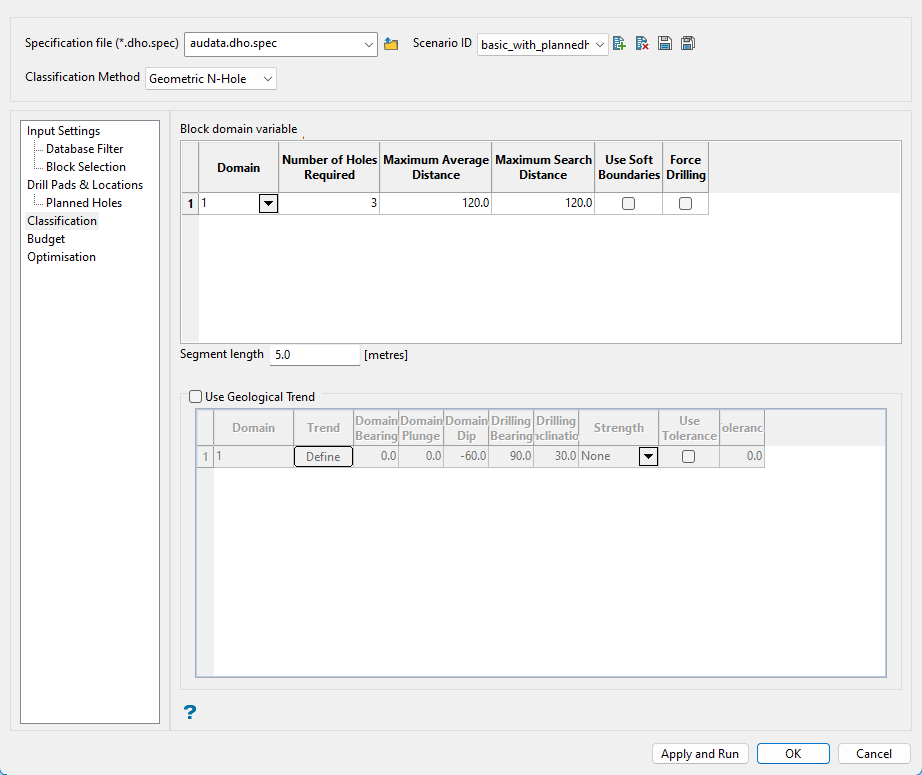The width and height of the screenshot is (922, 775).
Task: Open the Domain dropdown in row 1
Action: click(x=268, y=204)
